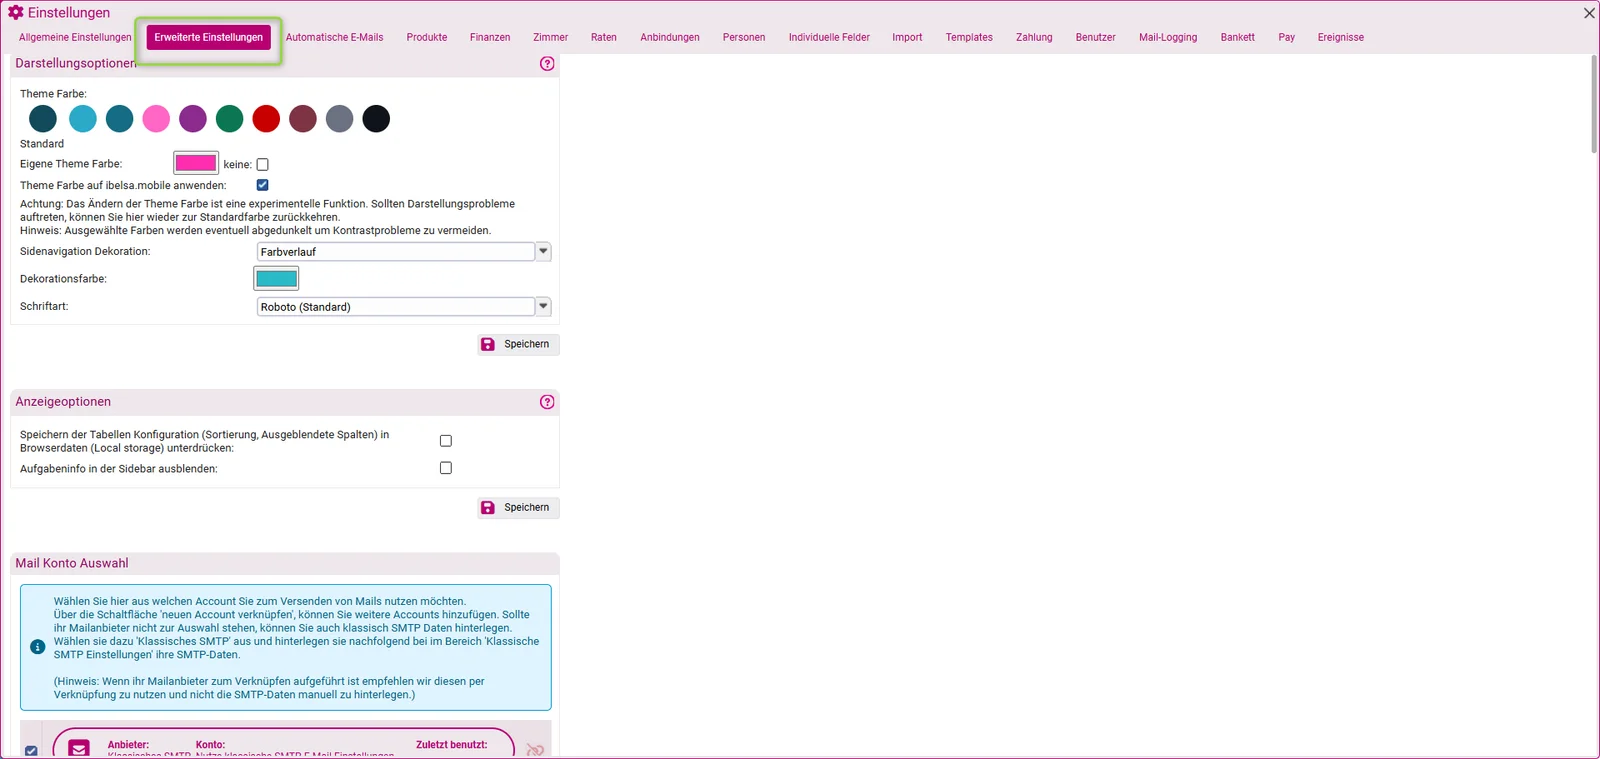Enable suppressing table configuration local storage
This screenshot has height=759, width=1600.
coord(446,441)
